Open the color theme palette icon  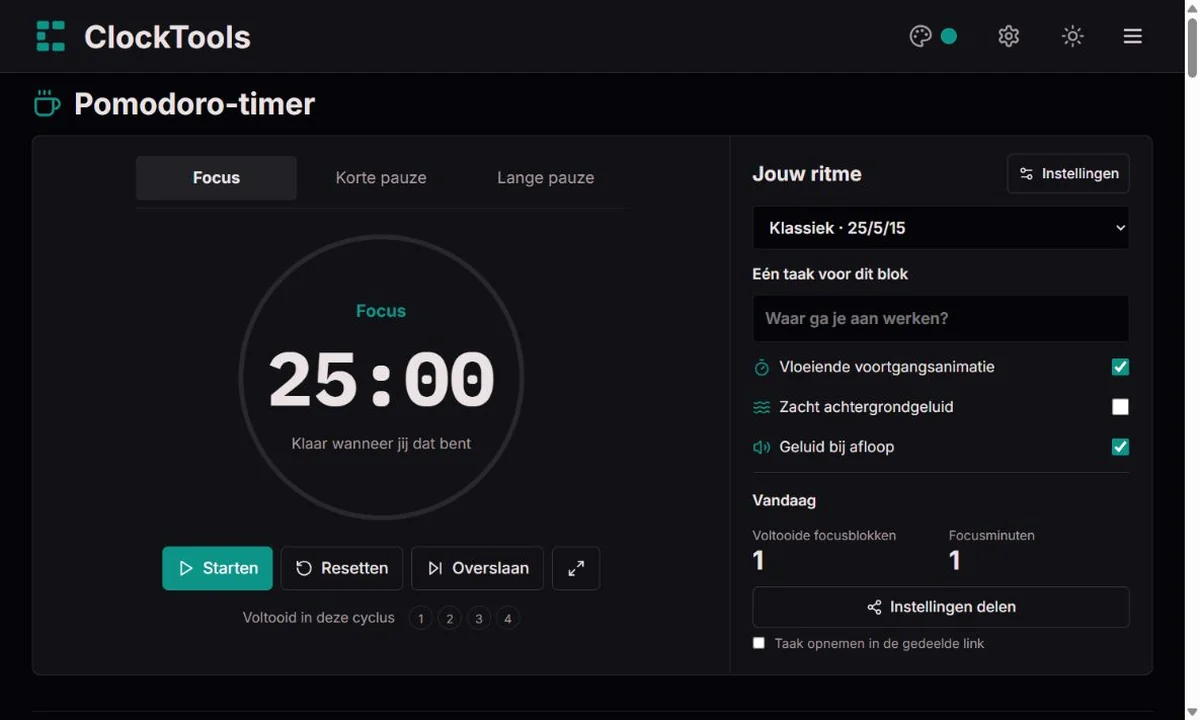coord(921,36)
